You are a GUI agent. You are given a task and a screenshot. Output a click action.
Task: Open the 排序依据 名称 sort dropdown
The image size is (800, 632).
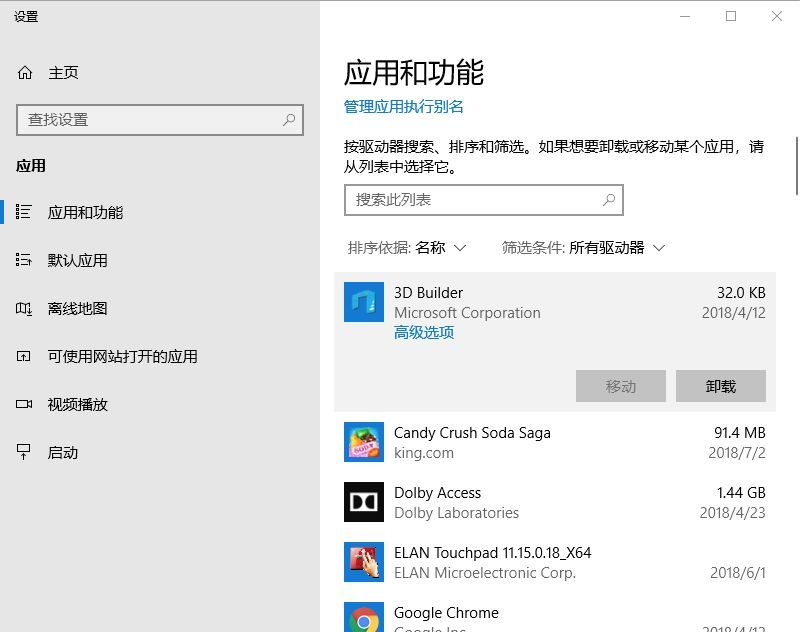click(x=407, y=248)
